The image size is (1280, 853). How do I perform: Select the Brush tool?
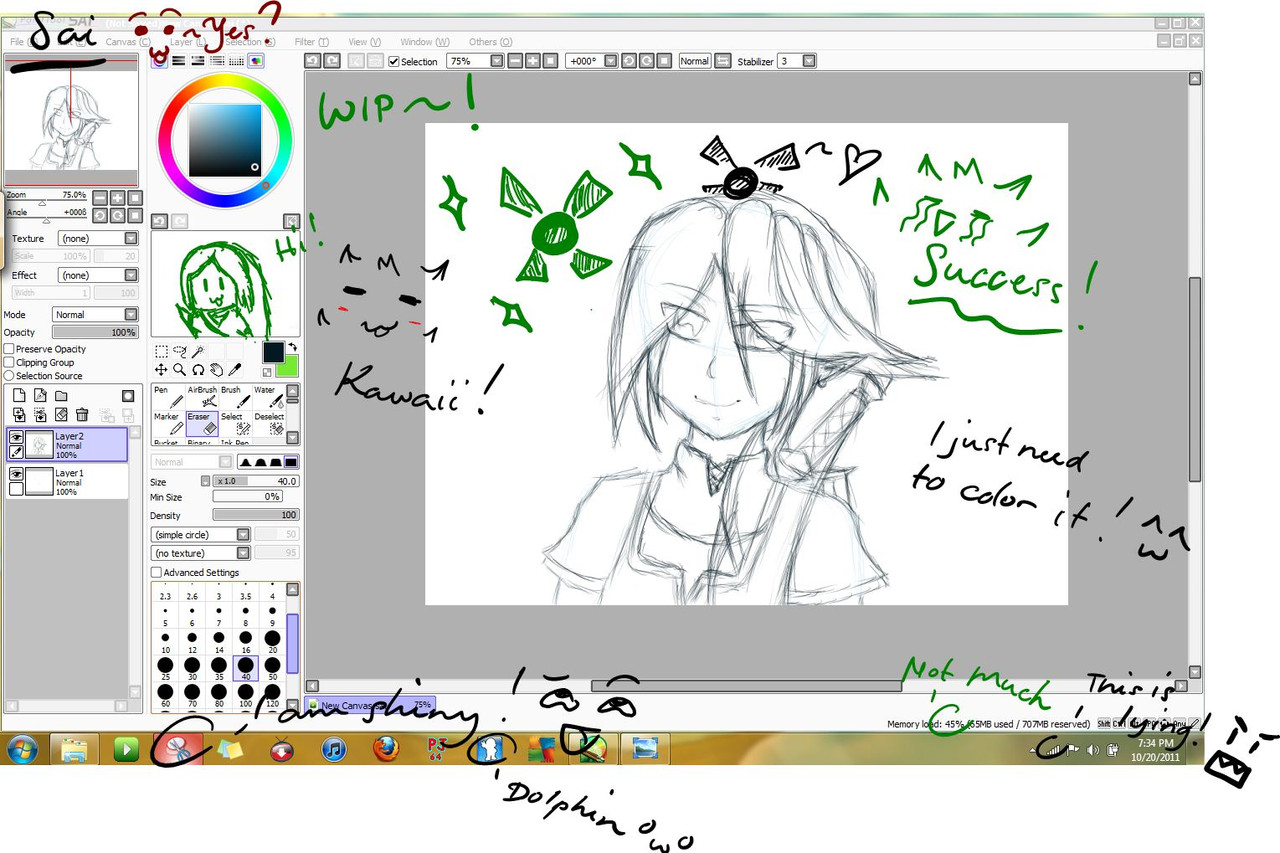pyautogui.click(x=234, y=397)
